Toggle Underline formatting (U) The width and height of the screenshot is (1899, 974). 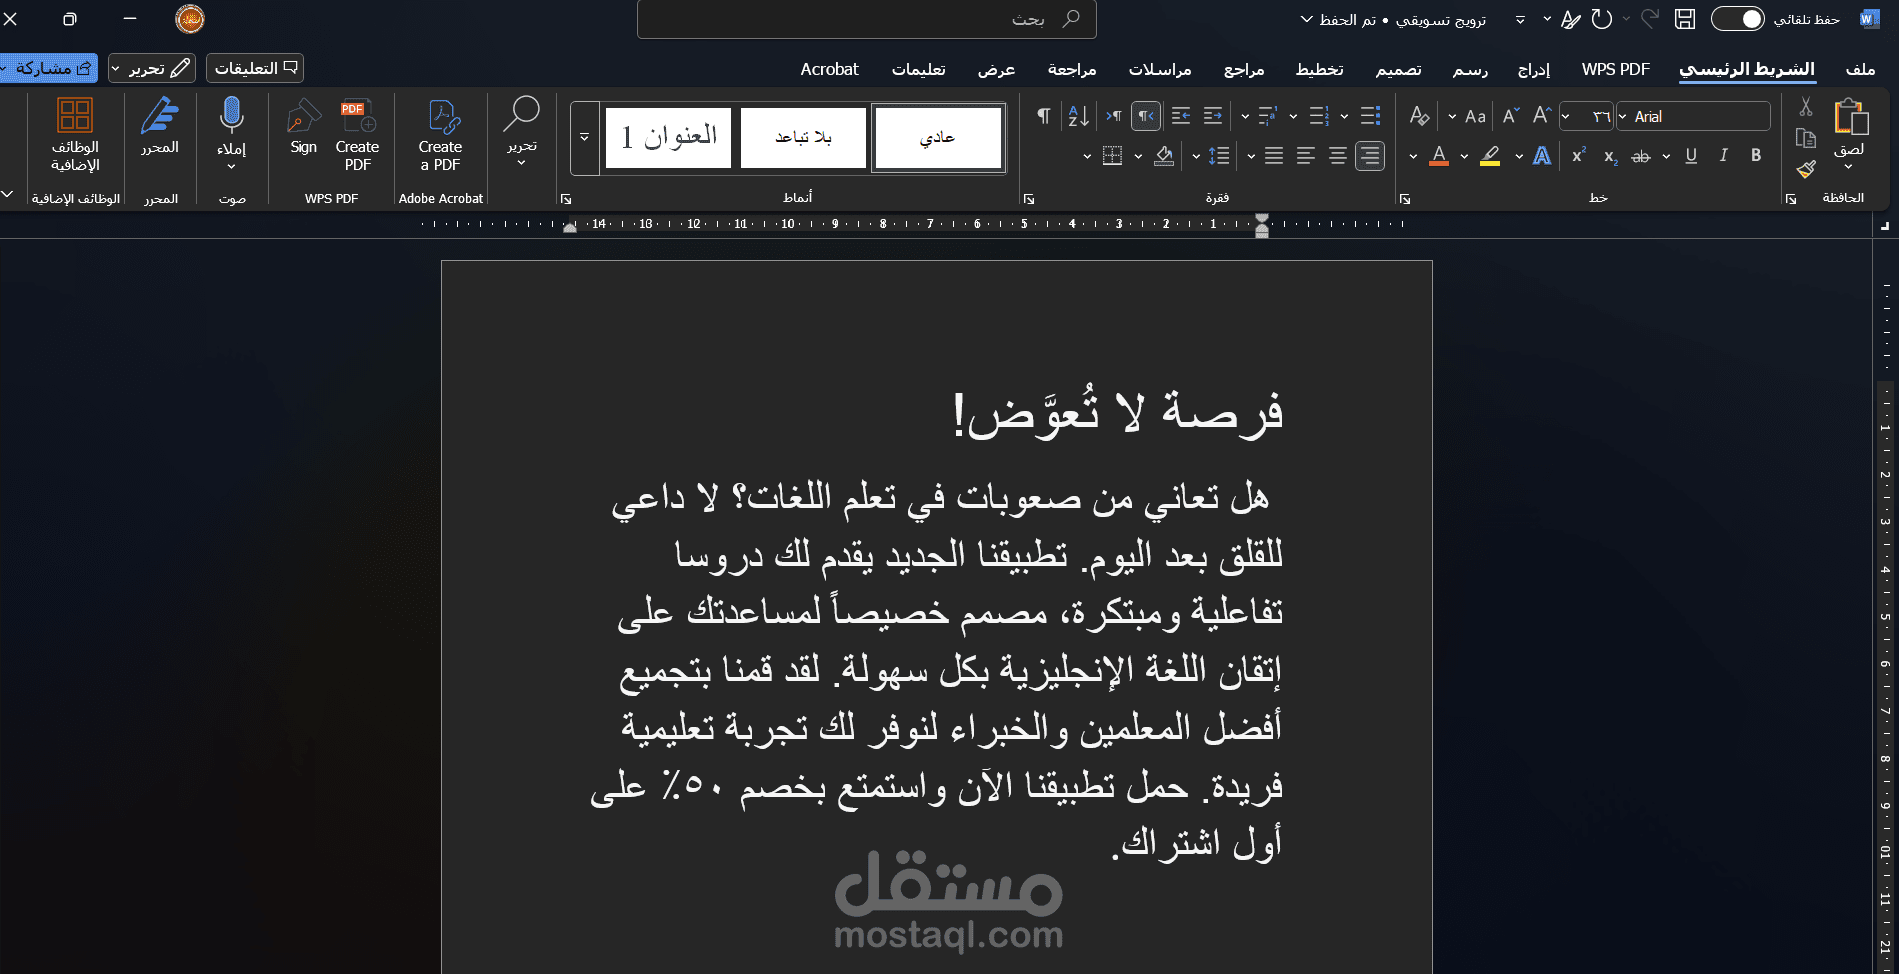1691,156
